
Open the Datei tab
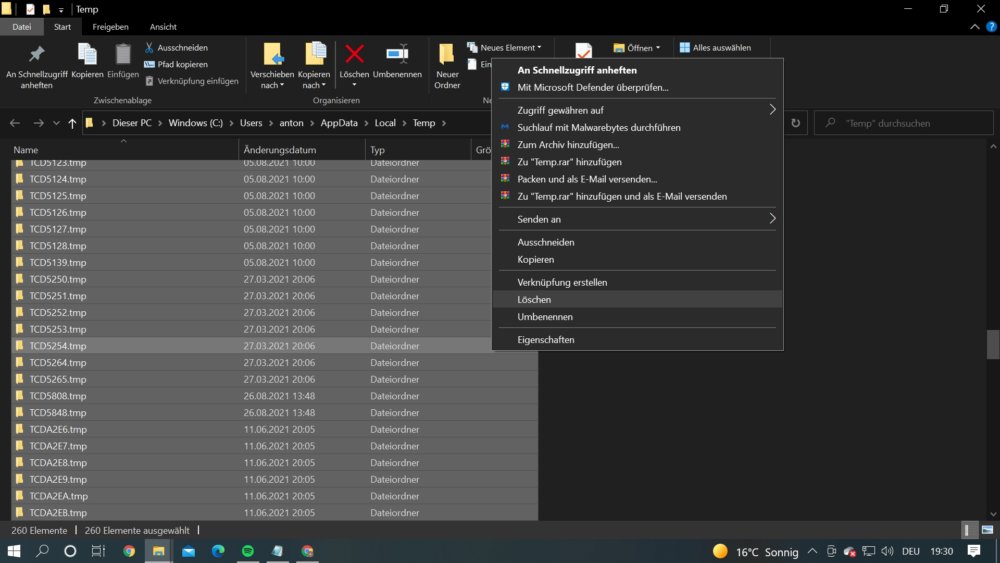21,27
